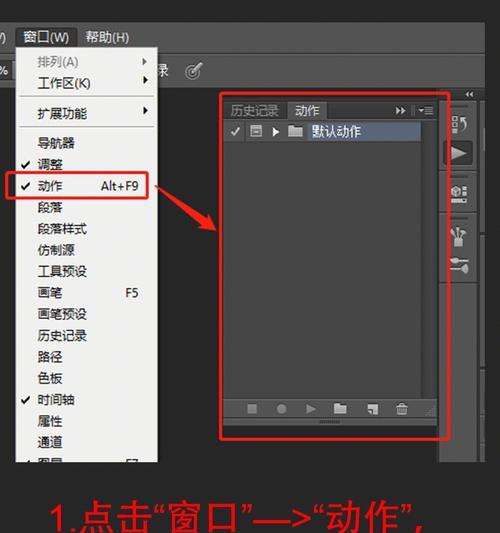Collapse the dock via double-arrow icon
Screen dimensions: 500x533
point(469,94)
